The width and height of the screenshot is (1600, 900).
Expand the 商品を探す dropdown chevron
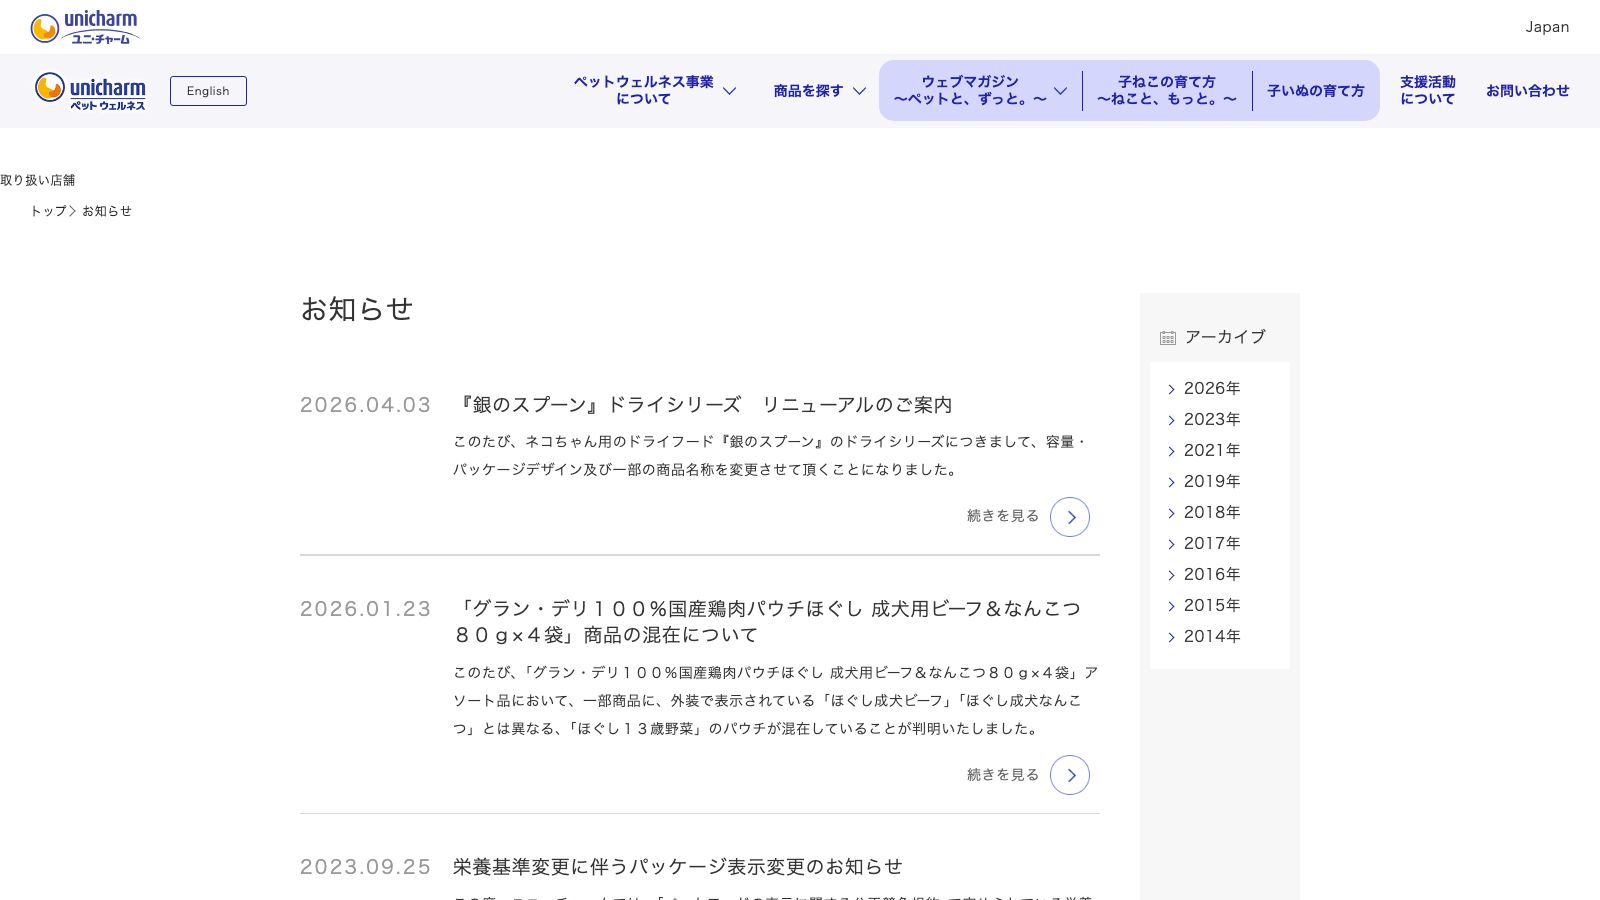coord(859,91)
